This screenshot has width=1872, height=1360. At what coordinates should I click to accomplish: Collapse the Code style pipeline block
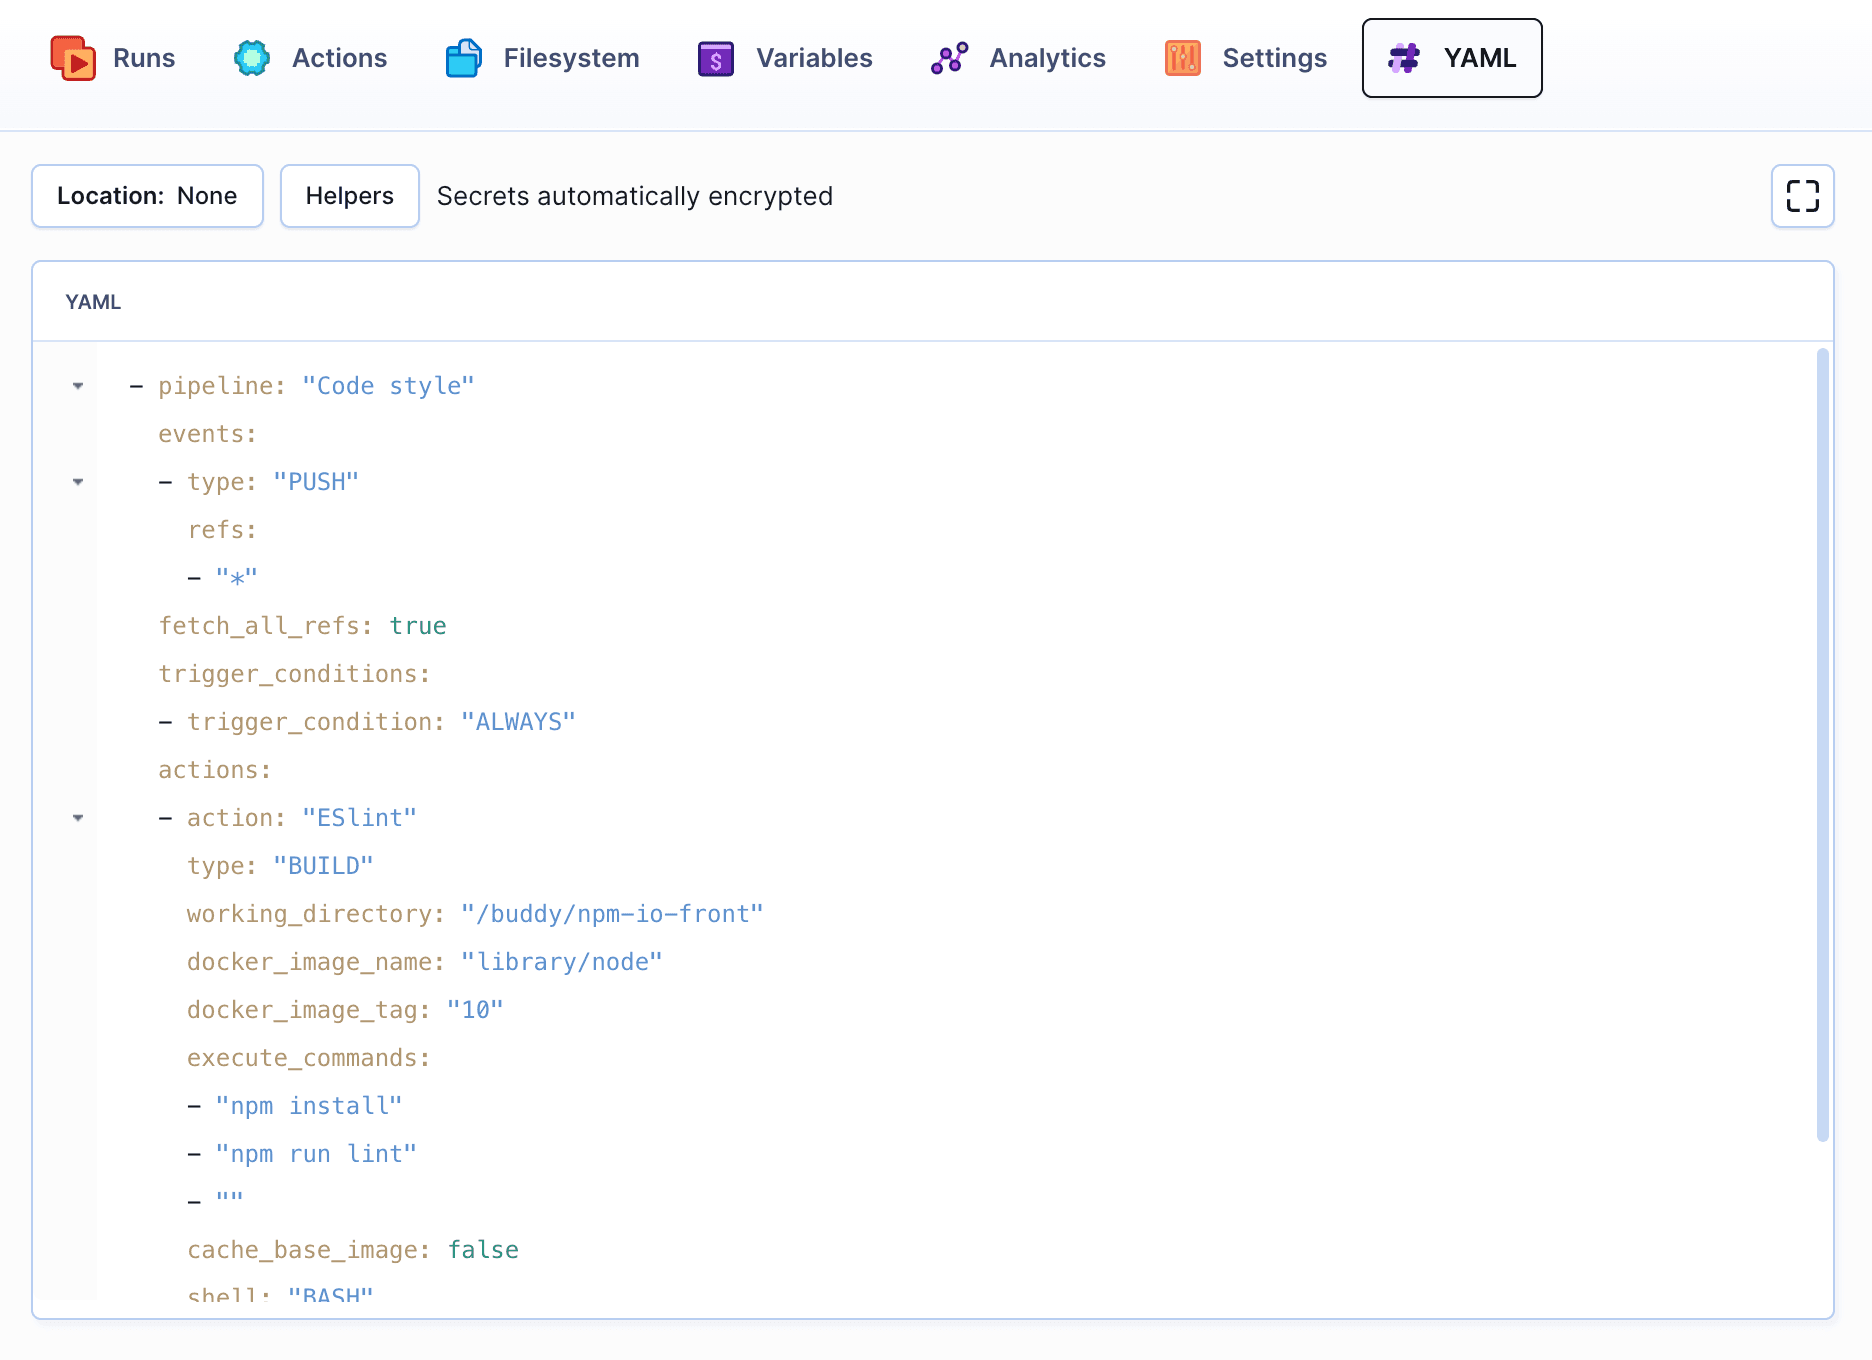pyautogui.click(x=78, y=387)
